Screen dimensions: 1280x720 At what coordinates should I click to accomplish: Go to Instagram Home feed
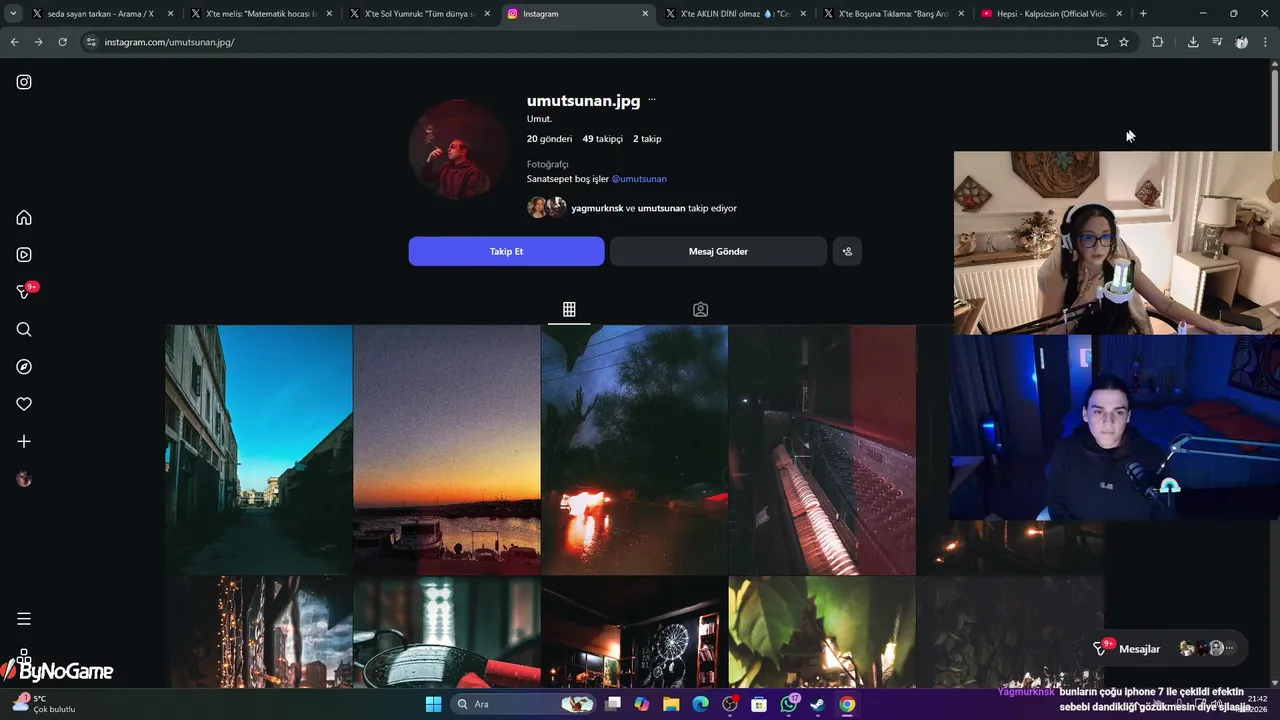(24, 218)
